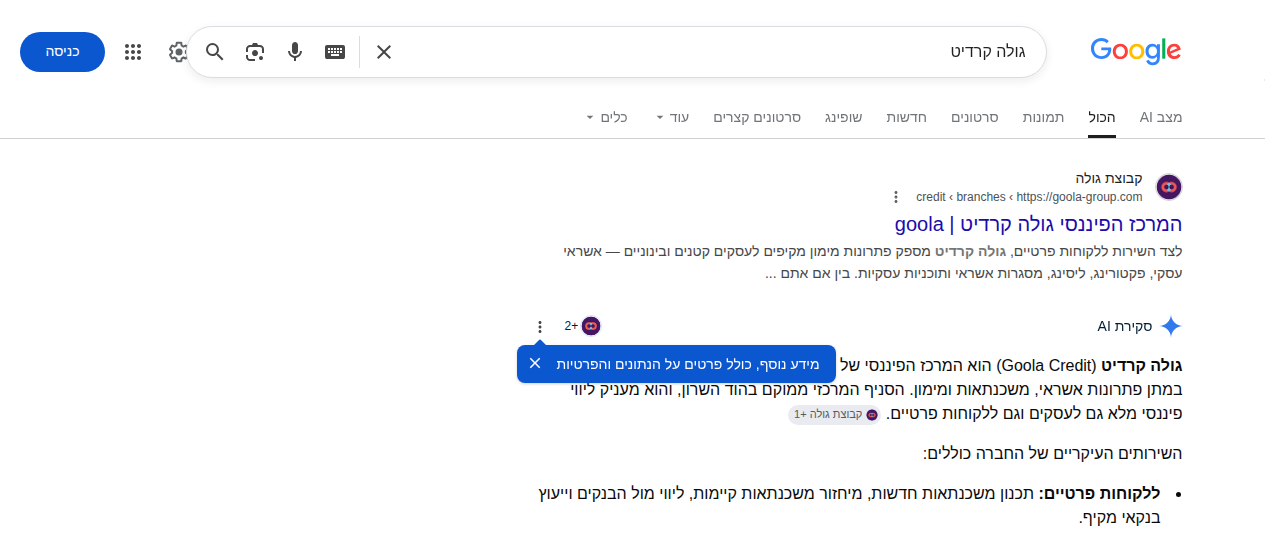Dismiss the blue מידע נוסף tooltip
1280x540 pixels.
pyautogui.click(x=535, y=363)
